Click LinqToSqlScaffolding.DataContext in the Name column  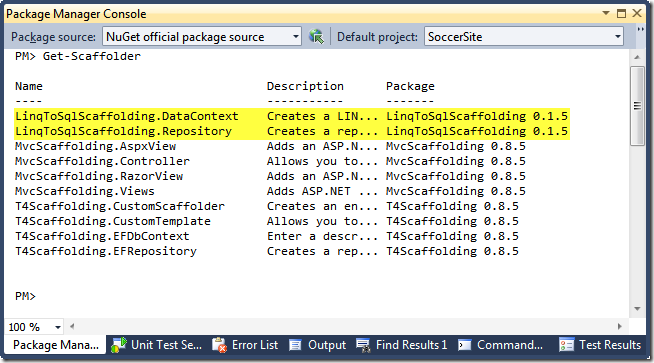127,116
